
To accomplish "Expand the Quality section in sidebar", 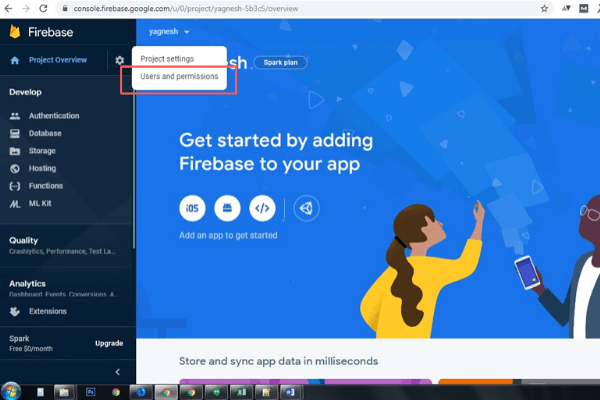I will coord(24,240).
